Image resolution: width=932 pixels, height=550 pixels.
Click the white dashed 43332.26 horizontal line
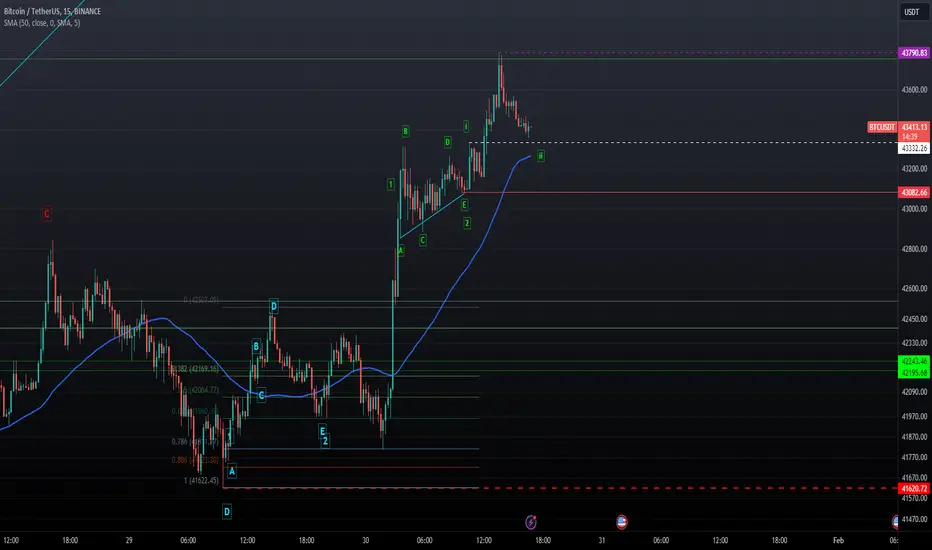coord(684,143)
